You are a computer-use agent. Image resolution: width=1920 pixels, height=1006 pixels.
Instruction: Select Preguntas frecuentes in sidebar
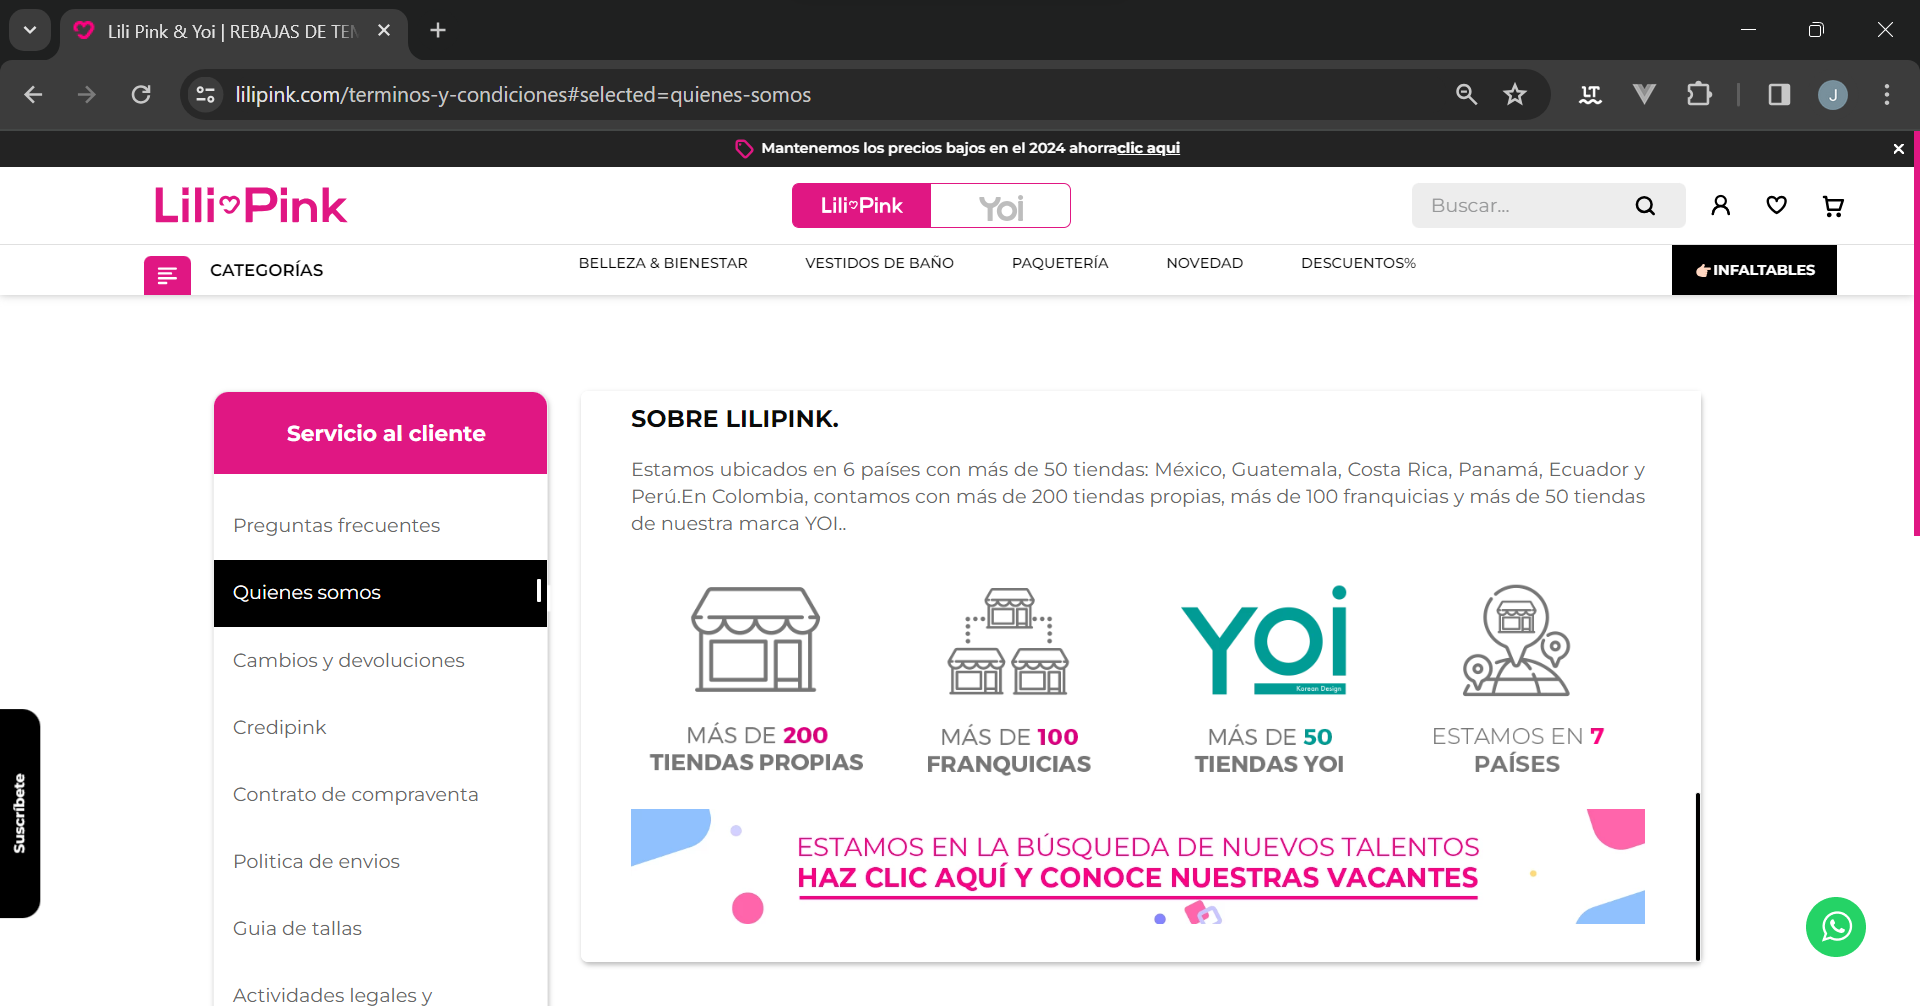pyautogui.click(x=380, y=526)
